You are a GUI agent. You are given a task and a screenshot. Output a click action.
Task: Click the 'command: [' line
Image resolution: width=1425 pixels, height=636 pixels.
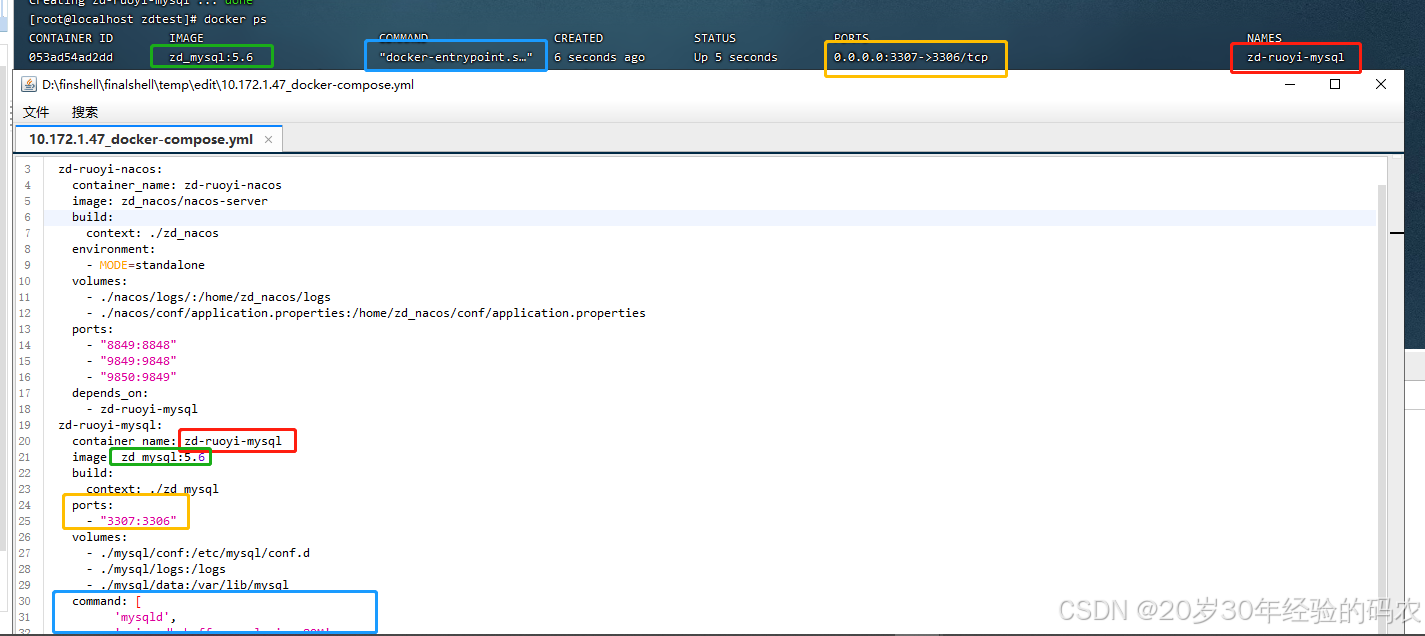107,601
